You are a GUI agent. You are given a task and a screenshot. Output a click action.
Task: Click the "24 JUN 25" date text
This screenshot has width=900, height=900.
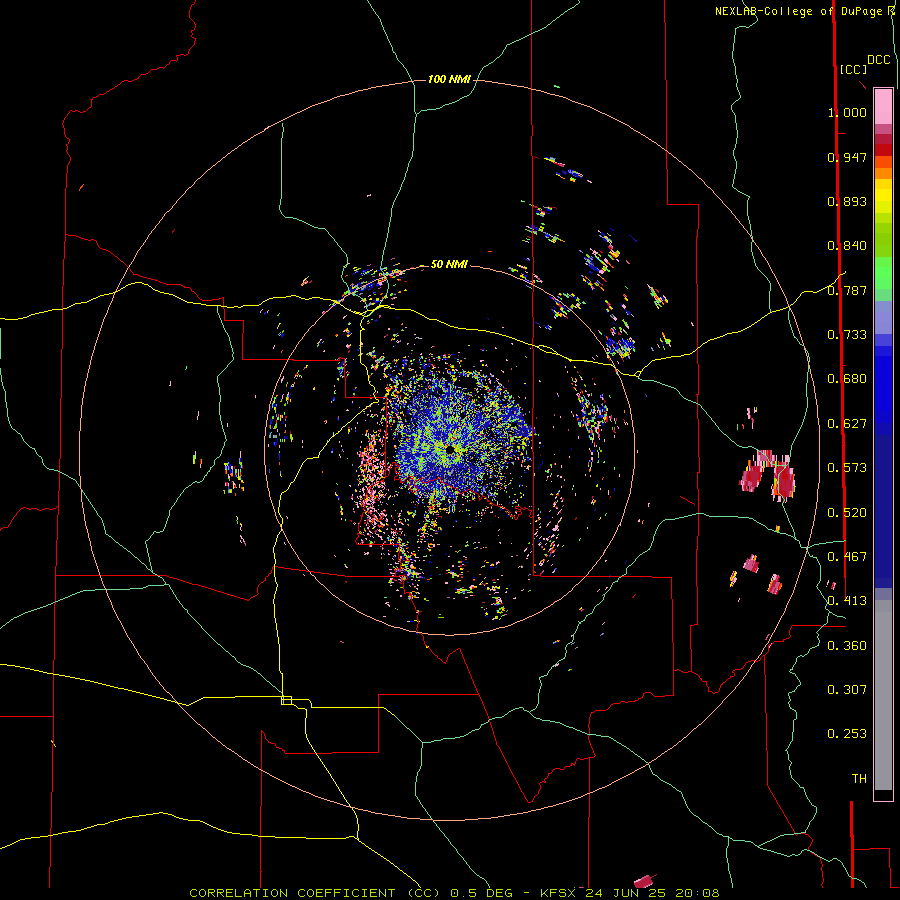pos(625,893)
